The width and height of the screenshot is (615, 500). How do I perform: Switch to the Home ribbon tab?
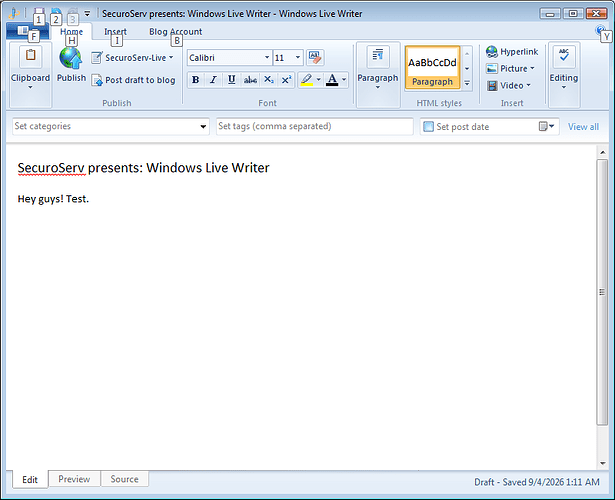[71, 31]
